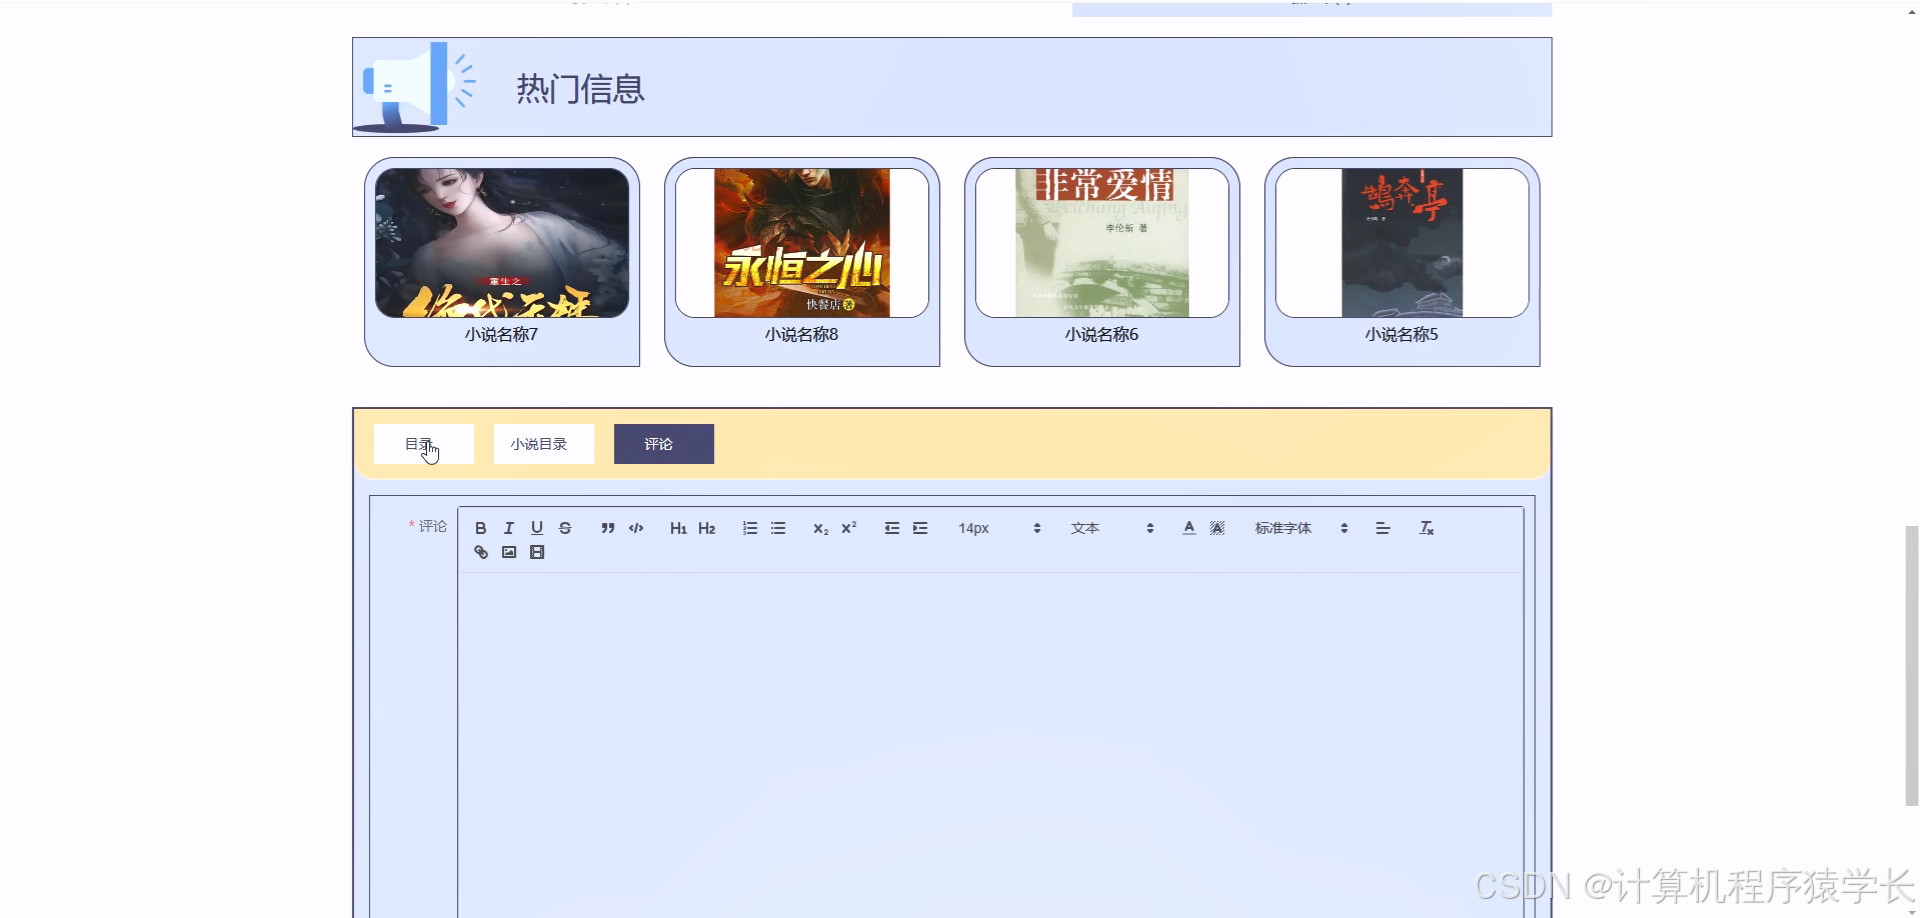Select the 永恒之心 book cover thumbnail
The image size is (1920, 918).
click(801, 242)
